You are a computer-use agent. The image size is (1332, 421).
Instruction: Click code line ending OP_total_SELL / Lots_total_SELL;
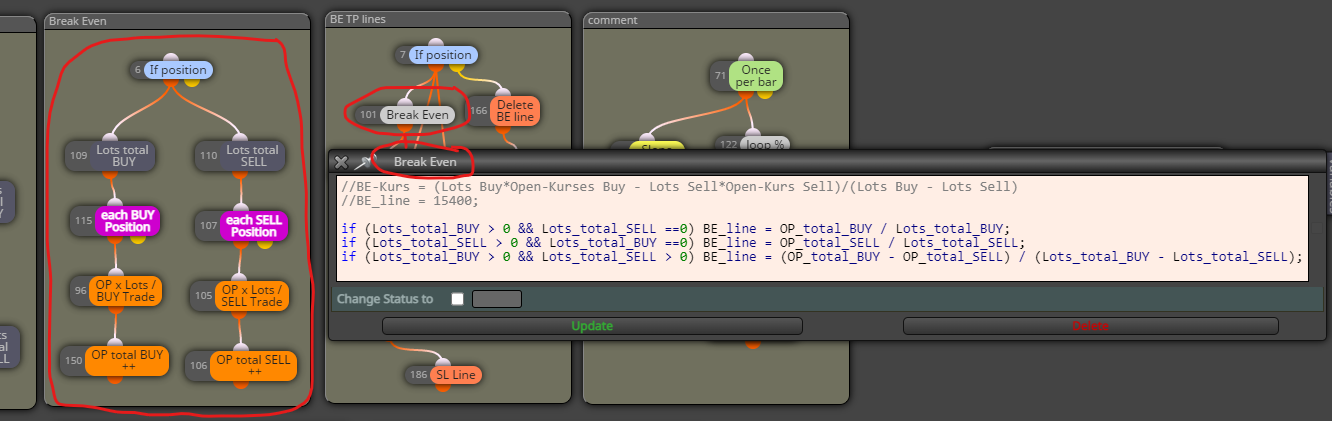pos(683,242)
